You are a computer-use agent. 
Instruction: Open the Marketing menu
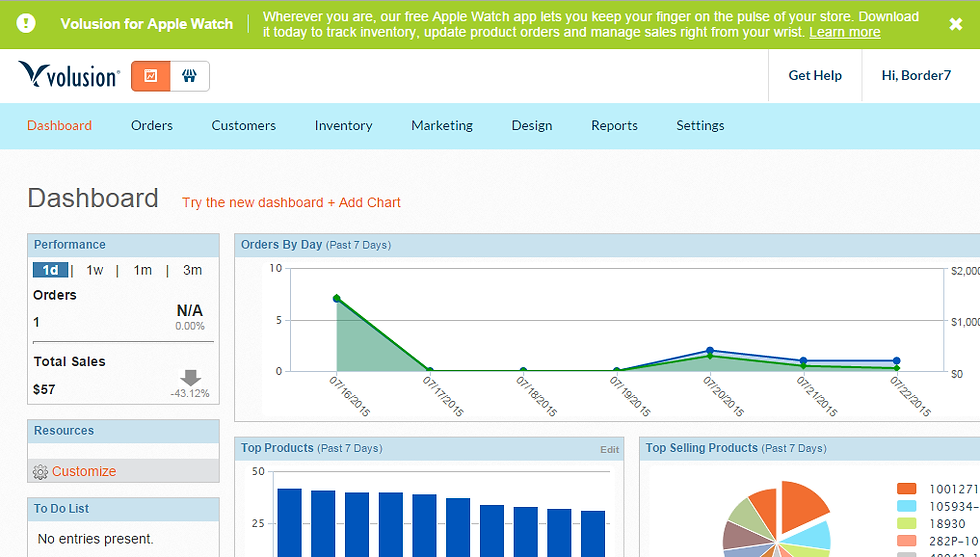pos(442,126)
